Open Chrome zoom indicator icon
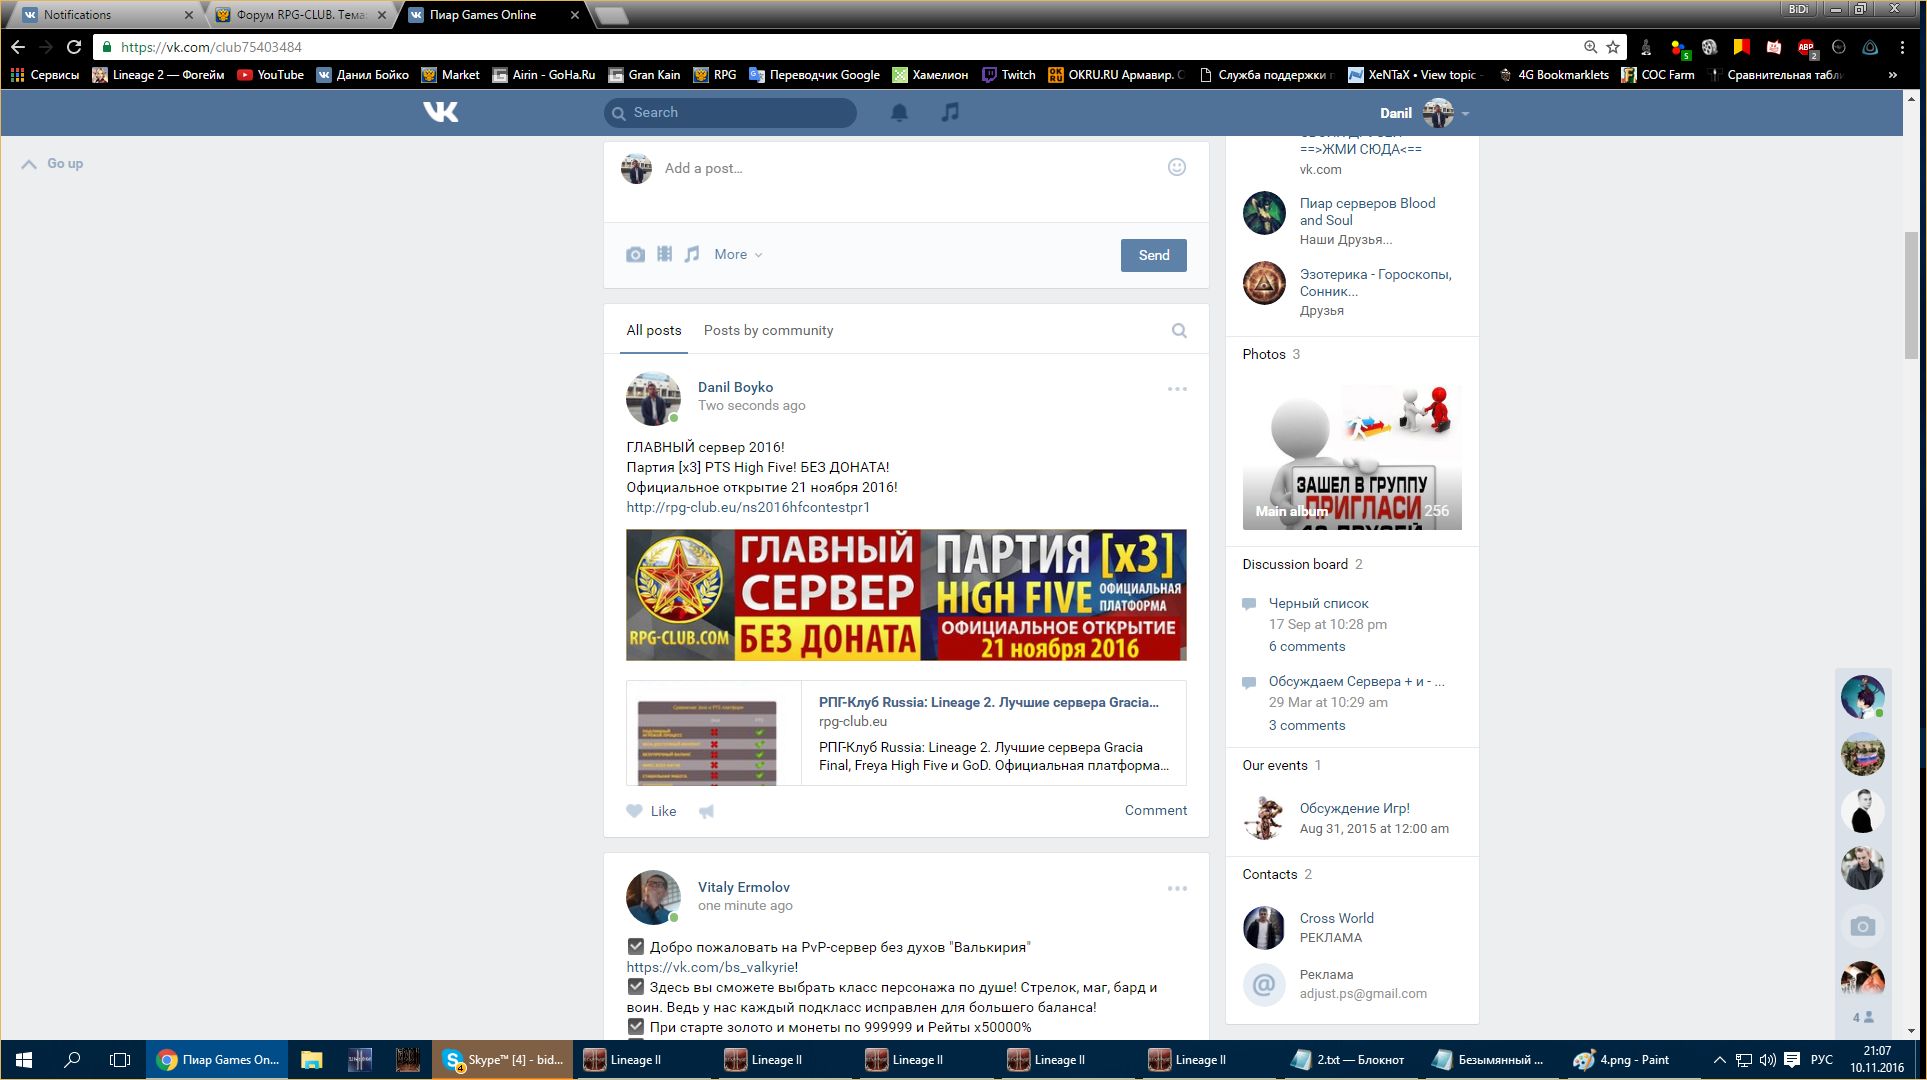 click(x=1590, y=47)
